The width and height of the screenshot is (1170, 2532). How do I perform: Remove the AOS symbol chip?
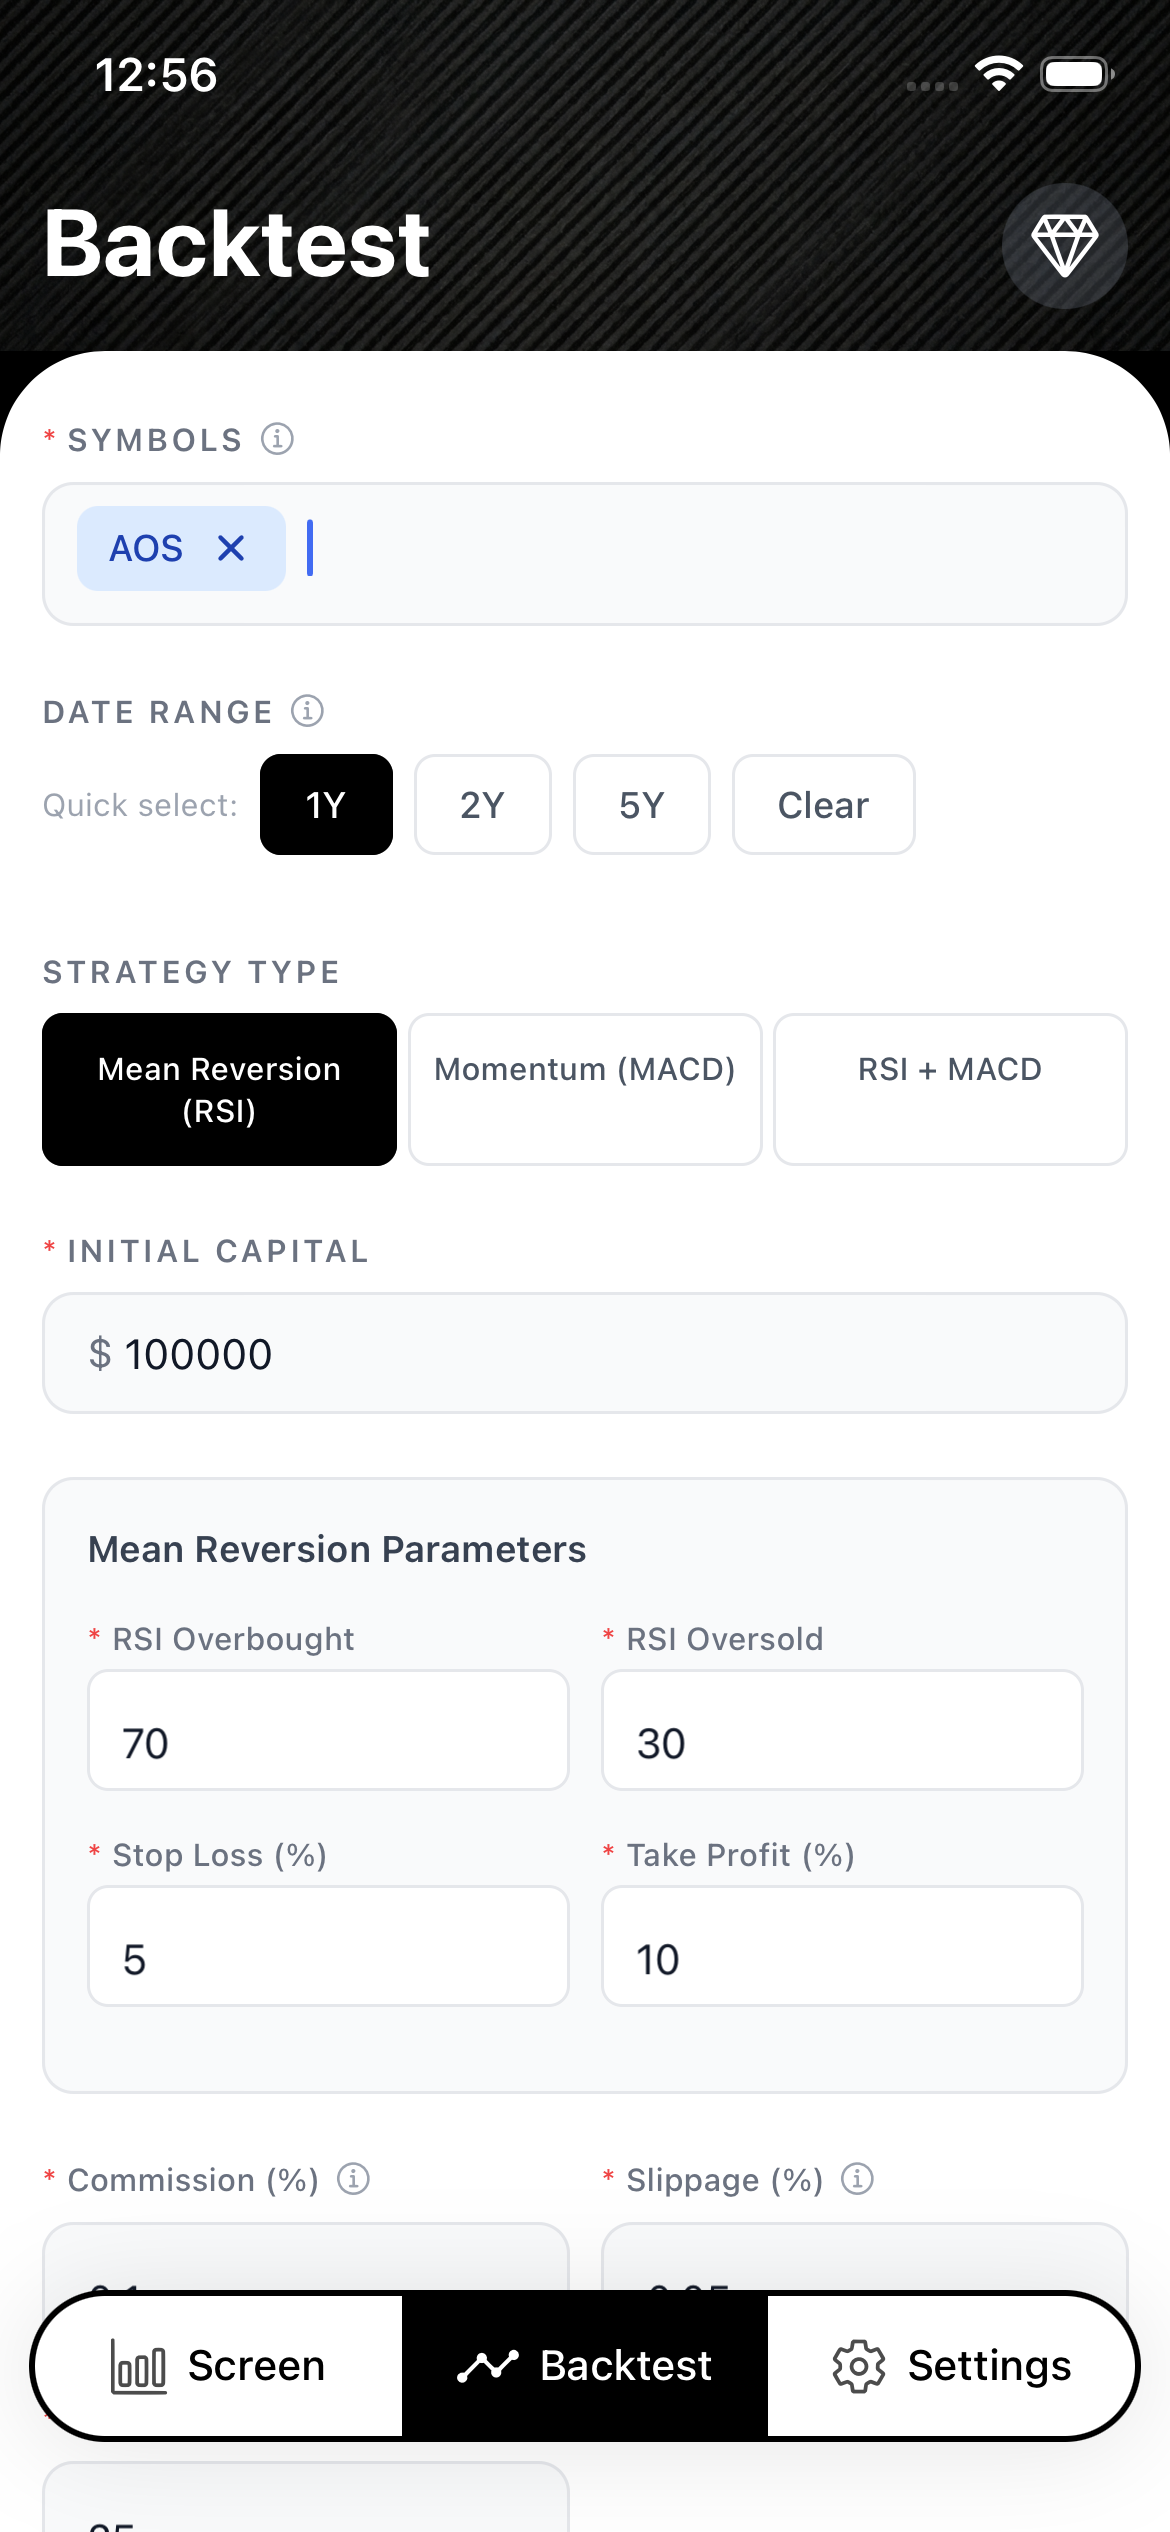pyautogui.click(x=231, y=548)
